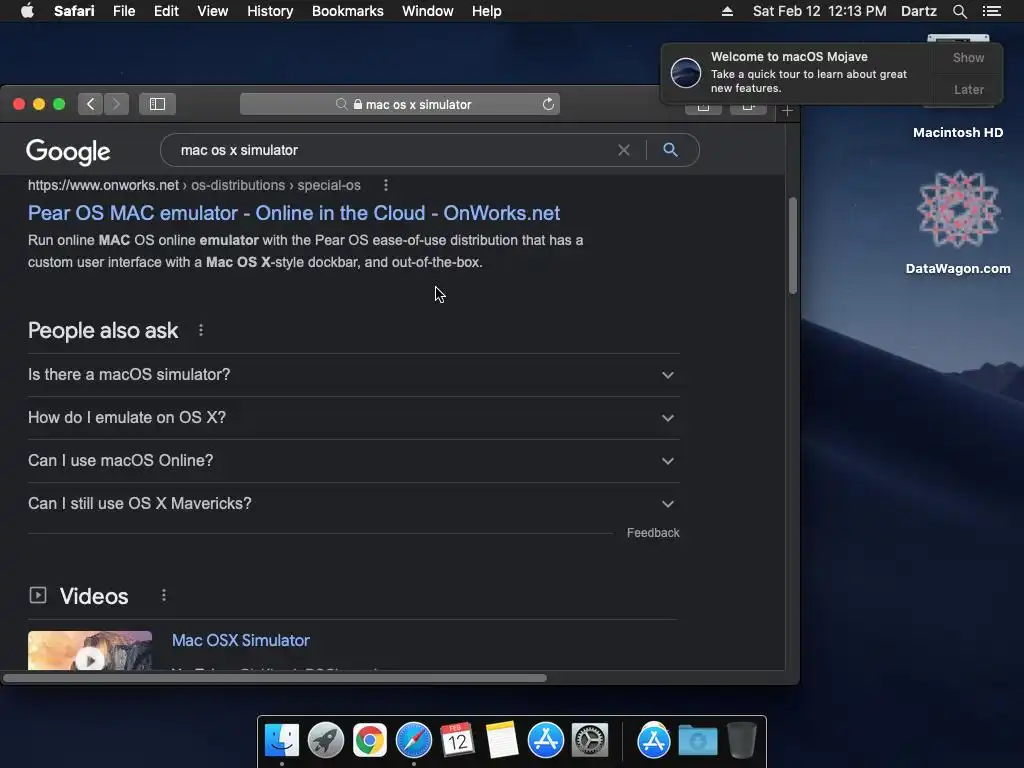Open Pear OS MAC emulator OnWorks link
1024x768 pixels.
tap(294, 213)
